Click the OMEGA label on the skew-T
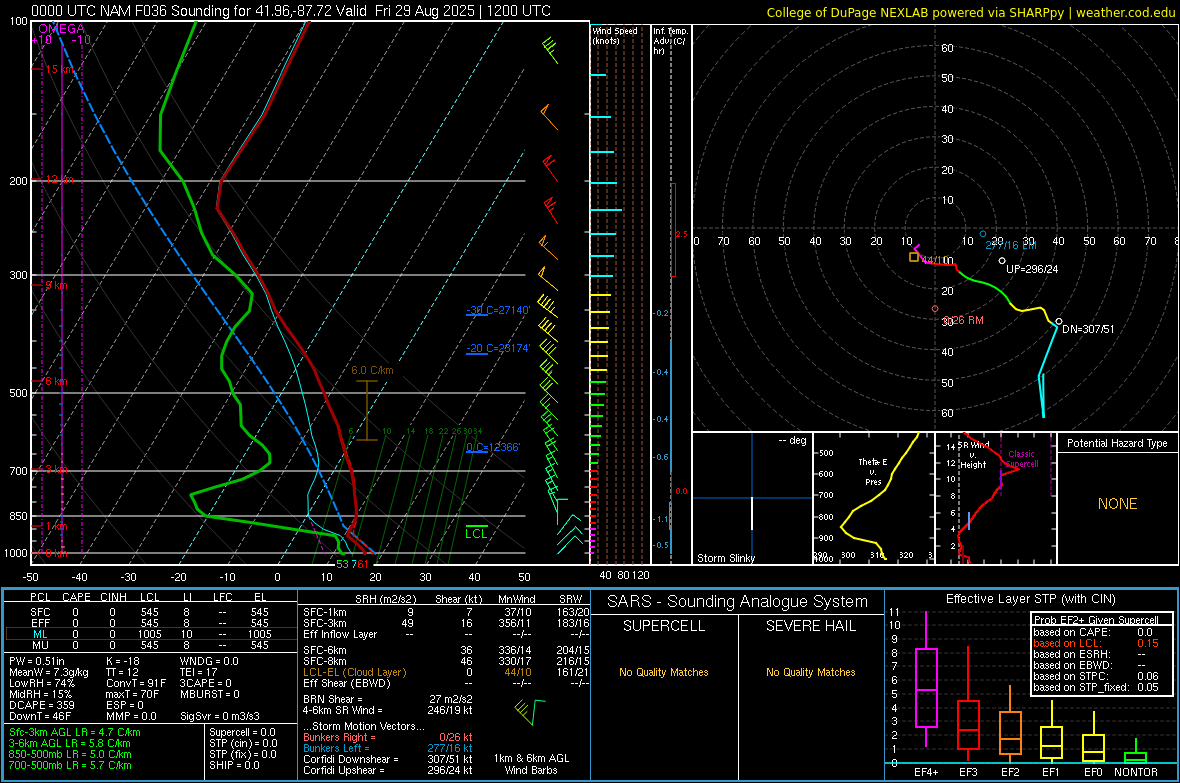Image resolution: width=1180 pixels, height=783 pixels. 62,29
